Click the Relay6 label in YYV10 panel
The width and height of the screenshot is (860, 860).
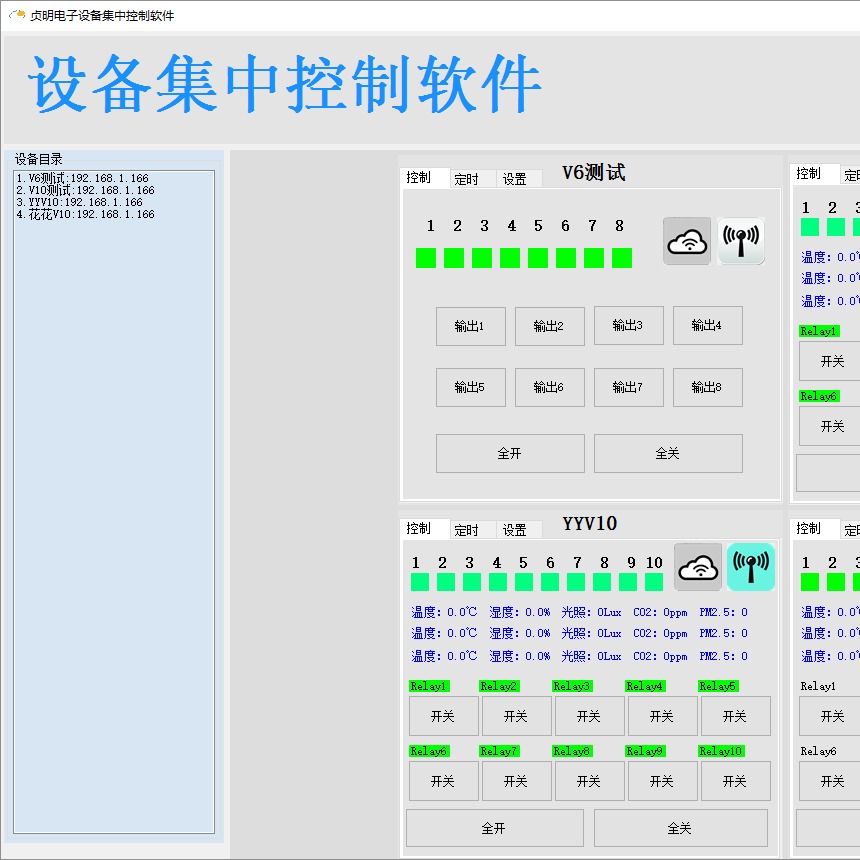tap(429, 751)
